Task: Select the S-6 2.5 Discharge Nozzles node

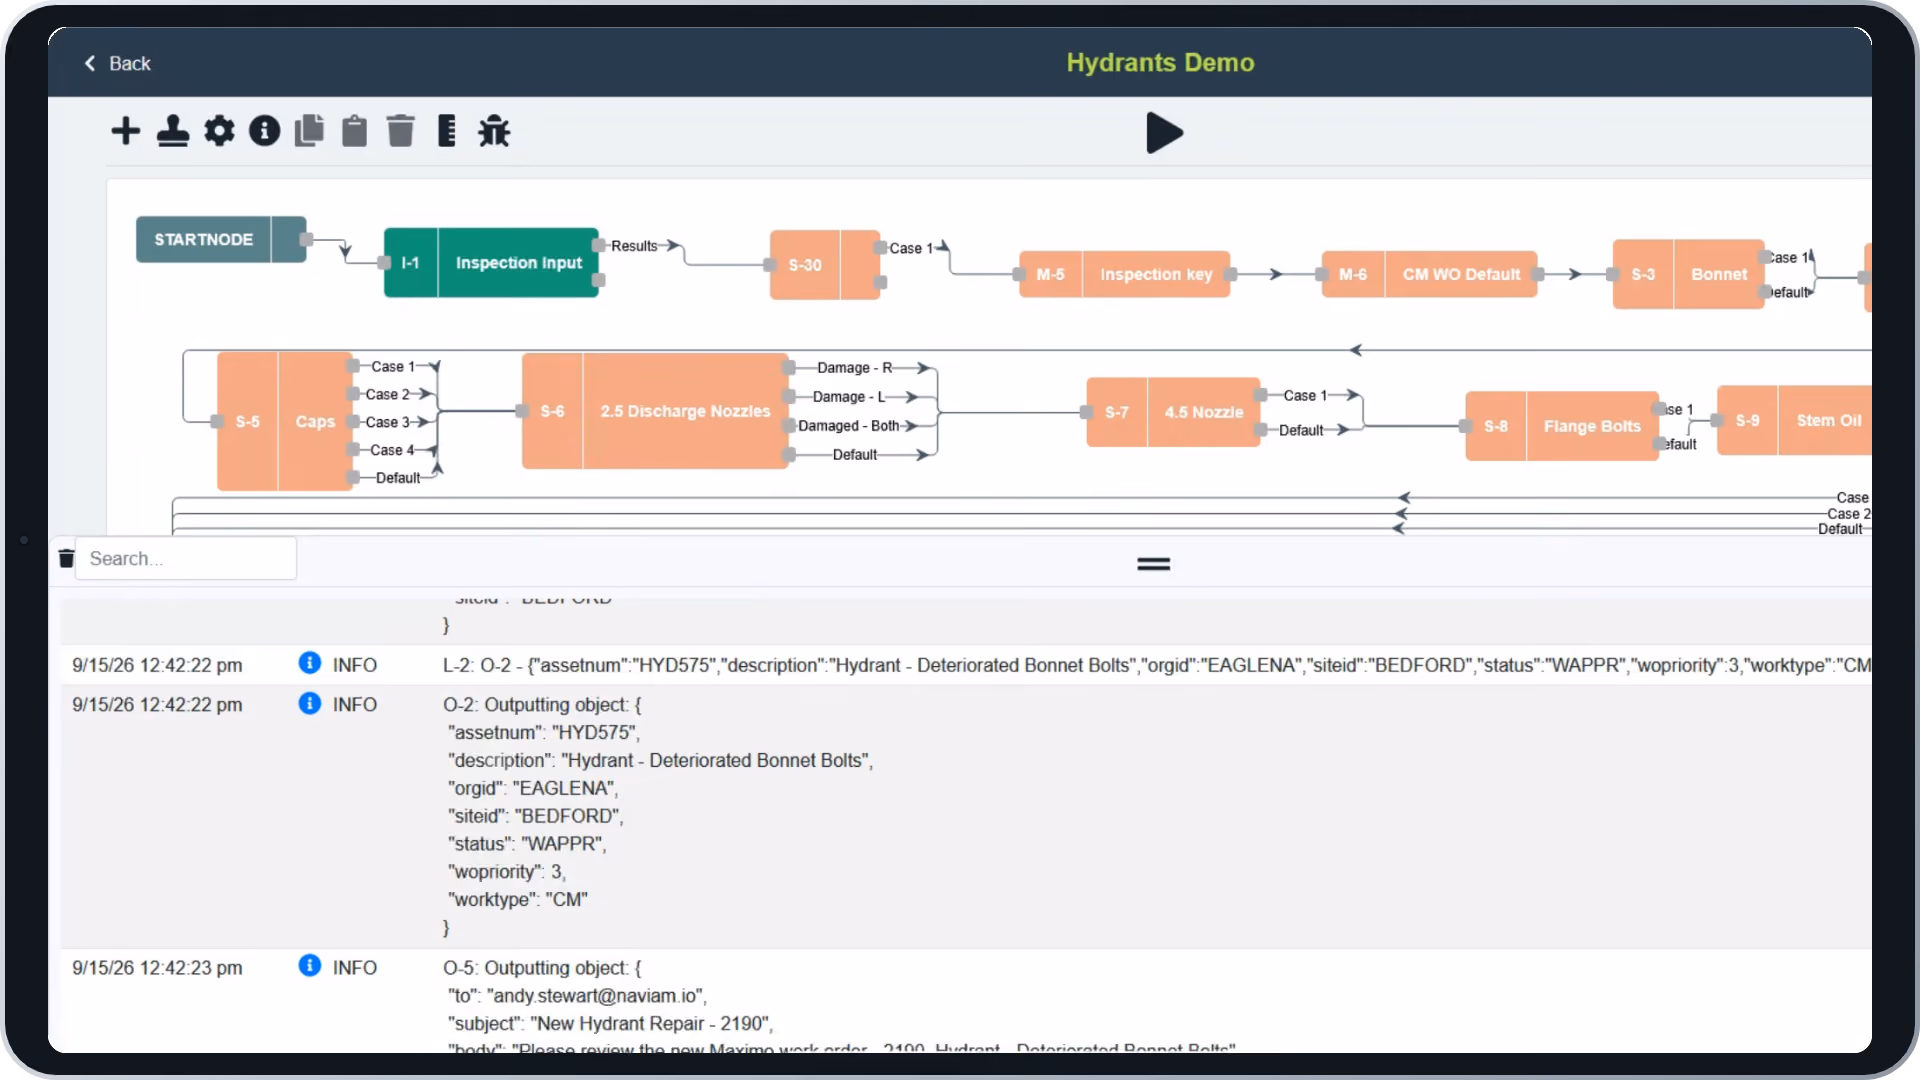Action: (x=655, y=411)
